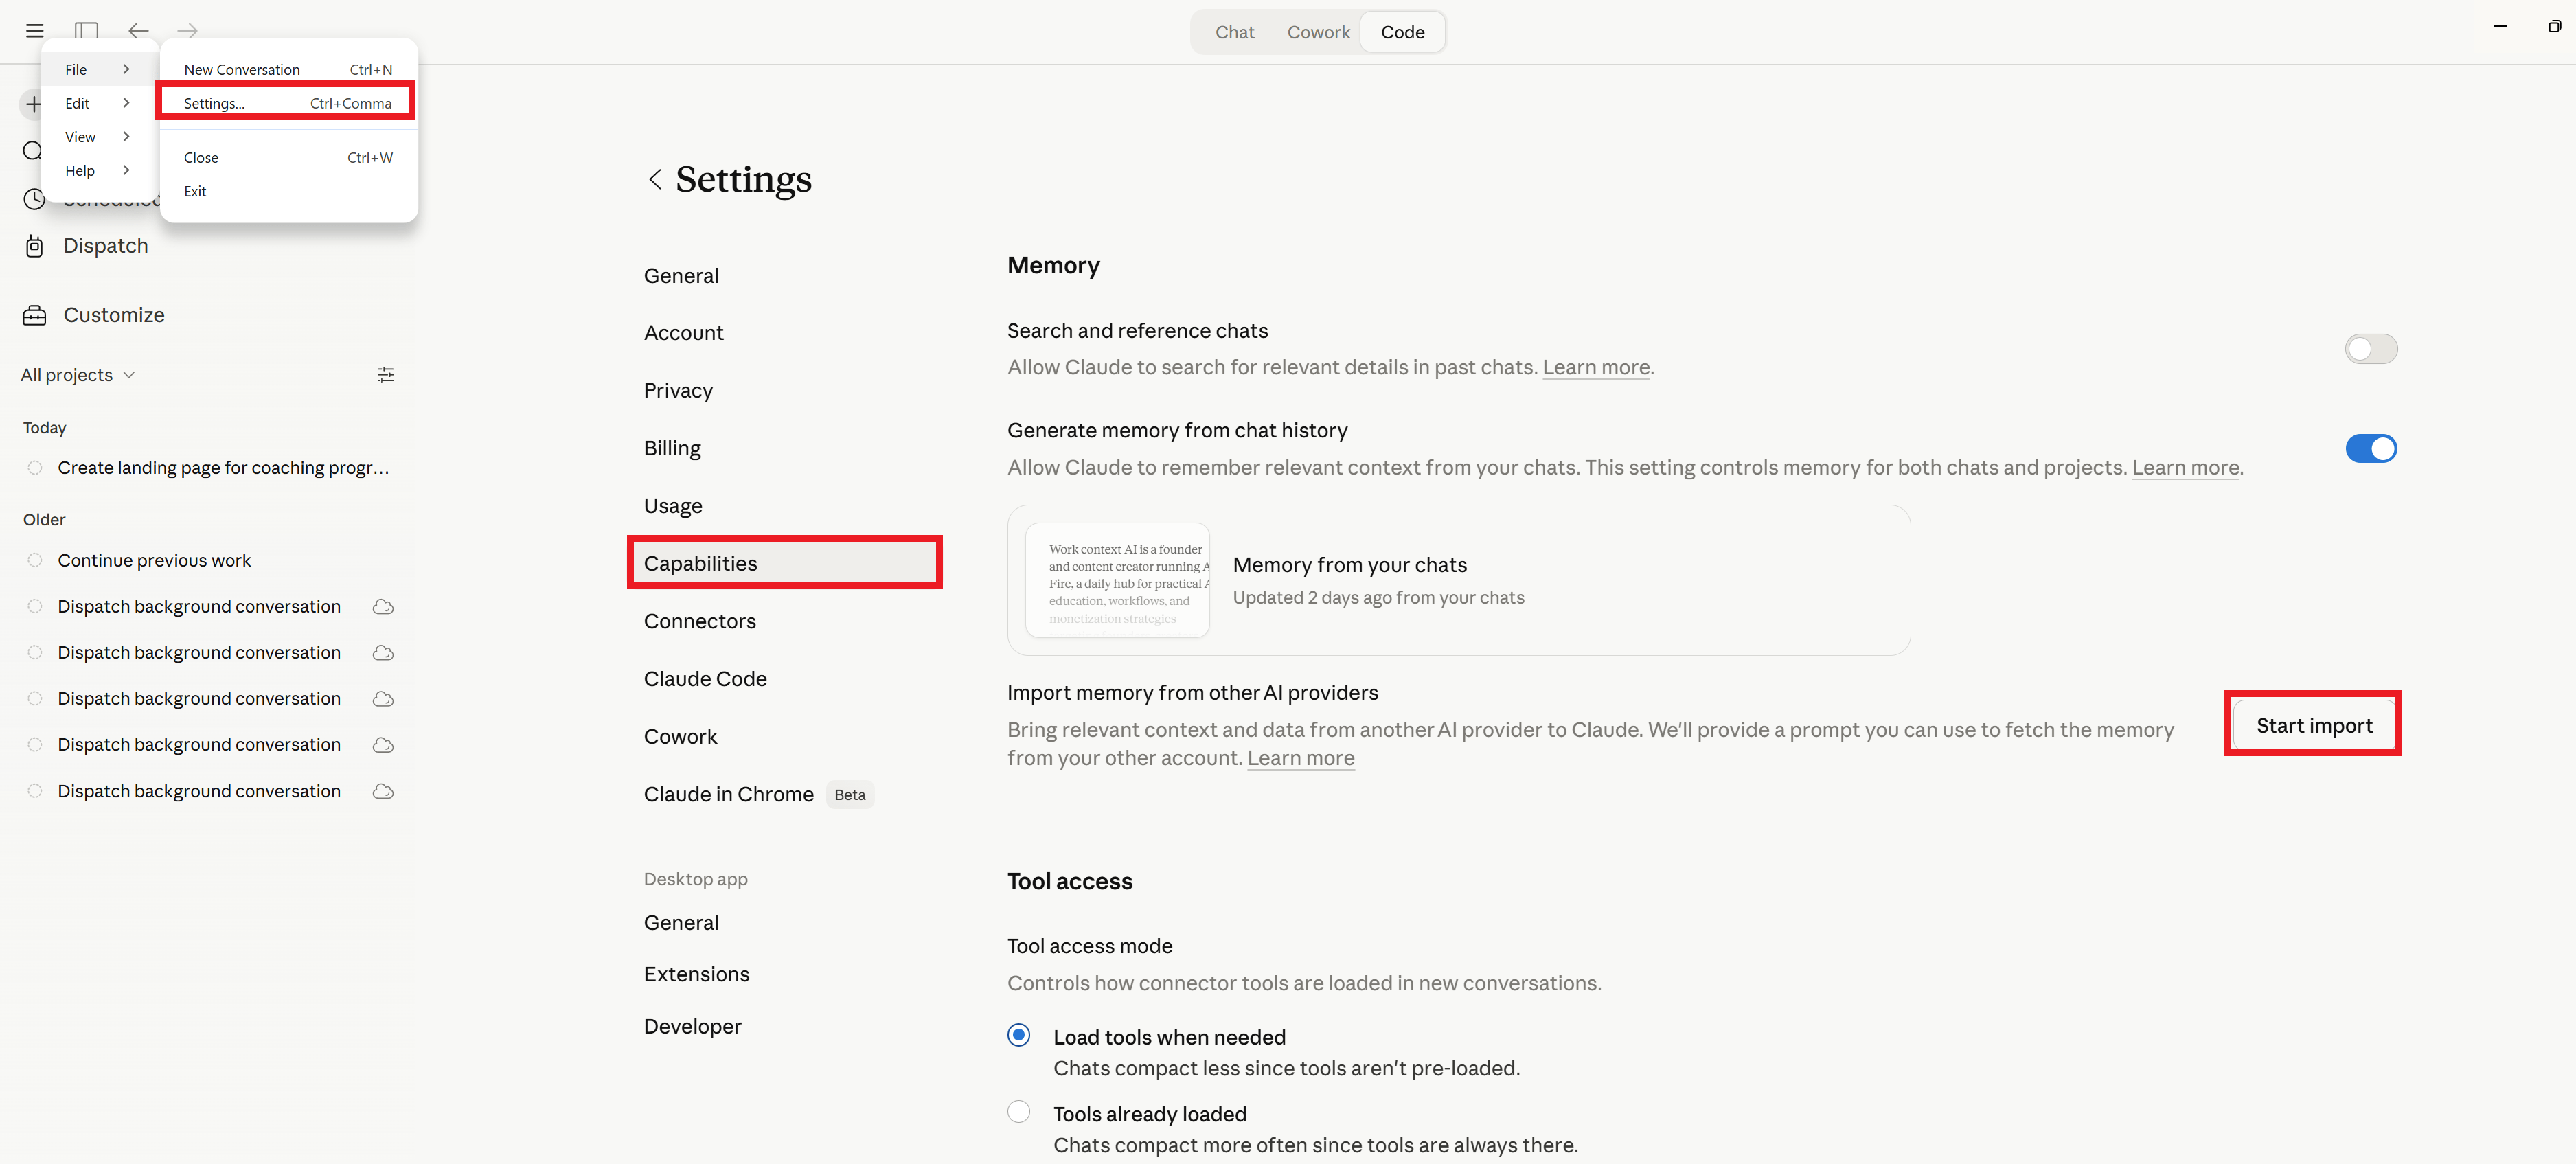Enable Search and reference chats

tap(2371, 348)
